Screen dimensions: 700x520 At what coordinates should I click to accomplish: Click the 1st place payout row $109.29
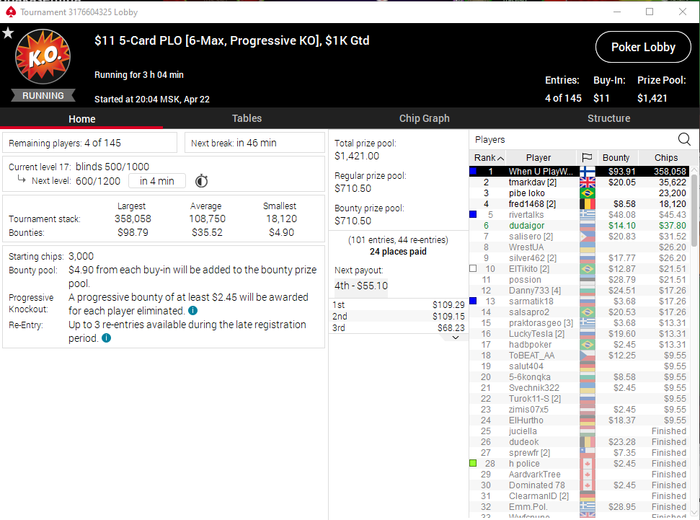pyautogui.click(x=398, y=304)
